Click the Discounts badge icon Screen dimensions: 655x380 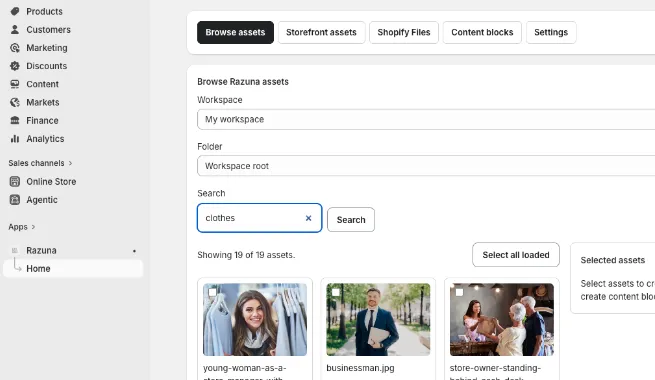point(15,66)
